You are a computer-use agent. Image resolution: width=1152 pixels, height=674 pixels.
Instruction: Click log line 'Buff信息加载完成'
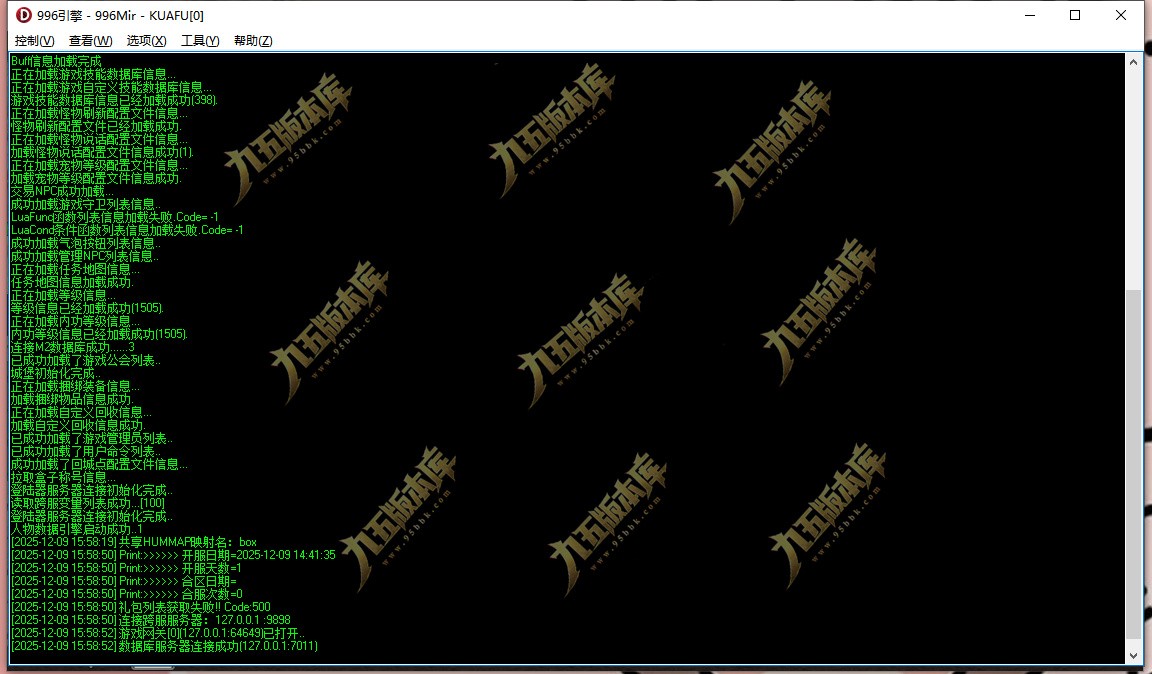[x=56, y=61]
